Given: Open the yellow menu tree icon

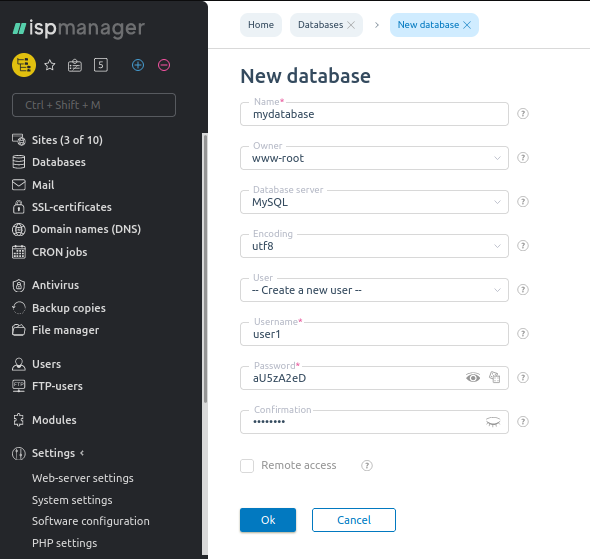Looking at the screenshot, I should 24,65.
